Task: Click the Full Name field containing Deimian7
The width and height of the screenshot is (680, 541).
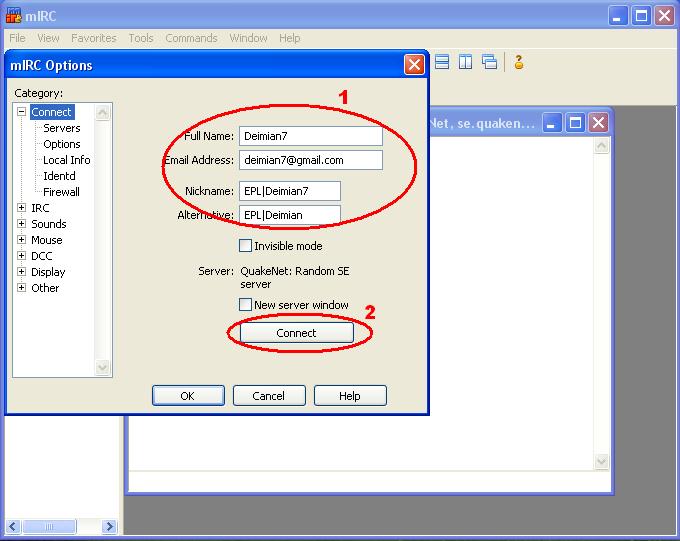Action: (311, 136)
